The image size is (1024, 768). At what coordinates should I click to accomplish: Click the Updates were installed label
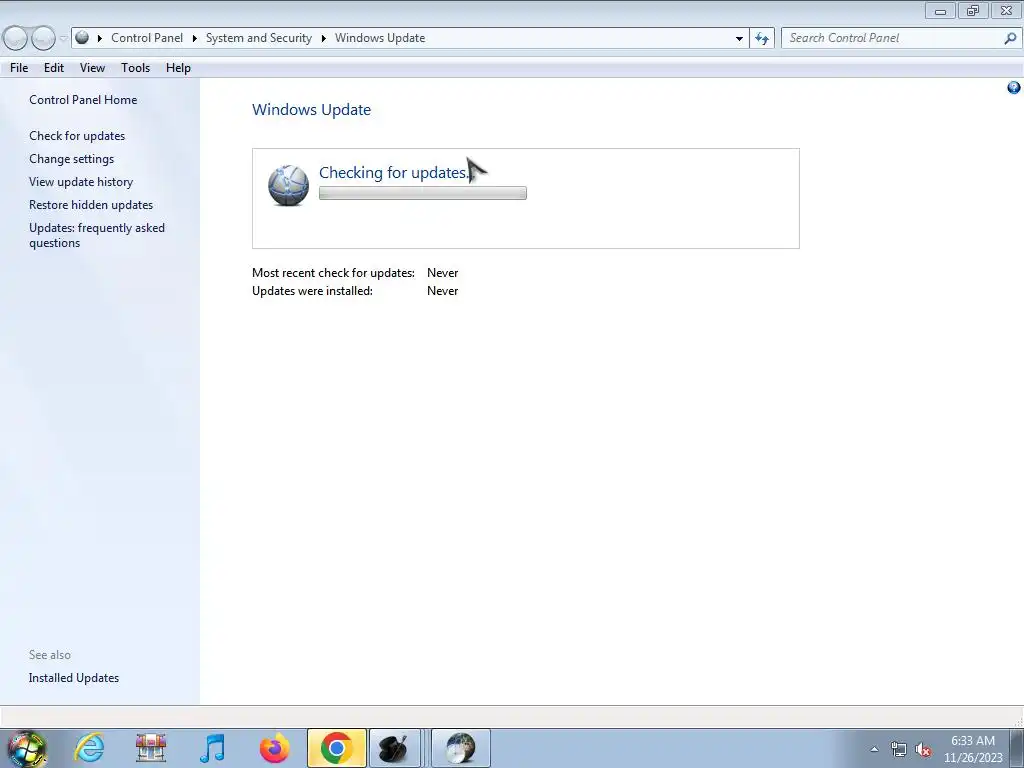[312, 291]
